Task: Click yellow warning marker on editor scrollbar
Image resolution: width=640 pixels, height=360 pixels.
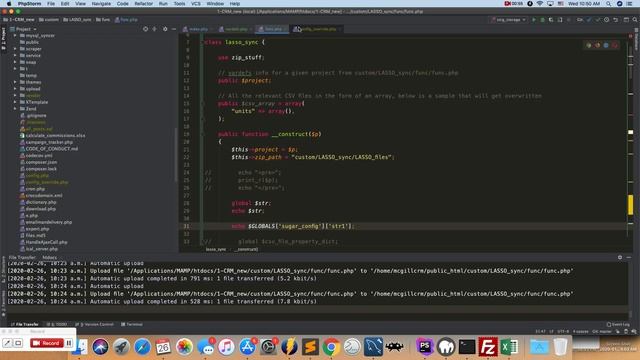Action: 631,204
